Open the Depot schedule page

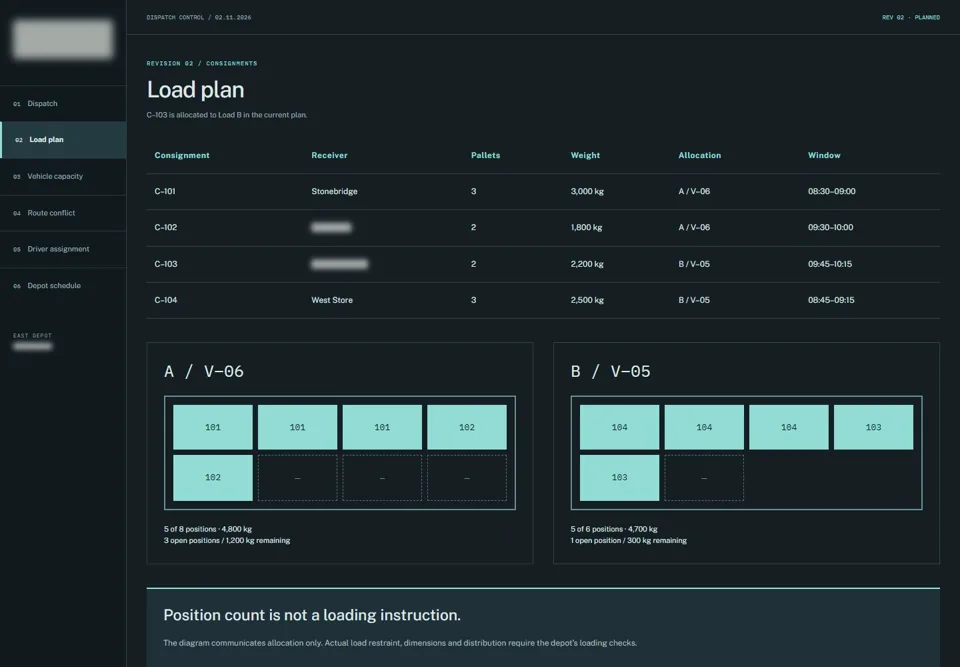(x=63, y=286)
